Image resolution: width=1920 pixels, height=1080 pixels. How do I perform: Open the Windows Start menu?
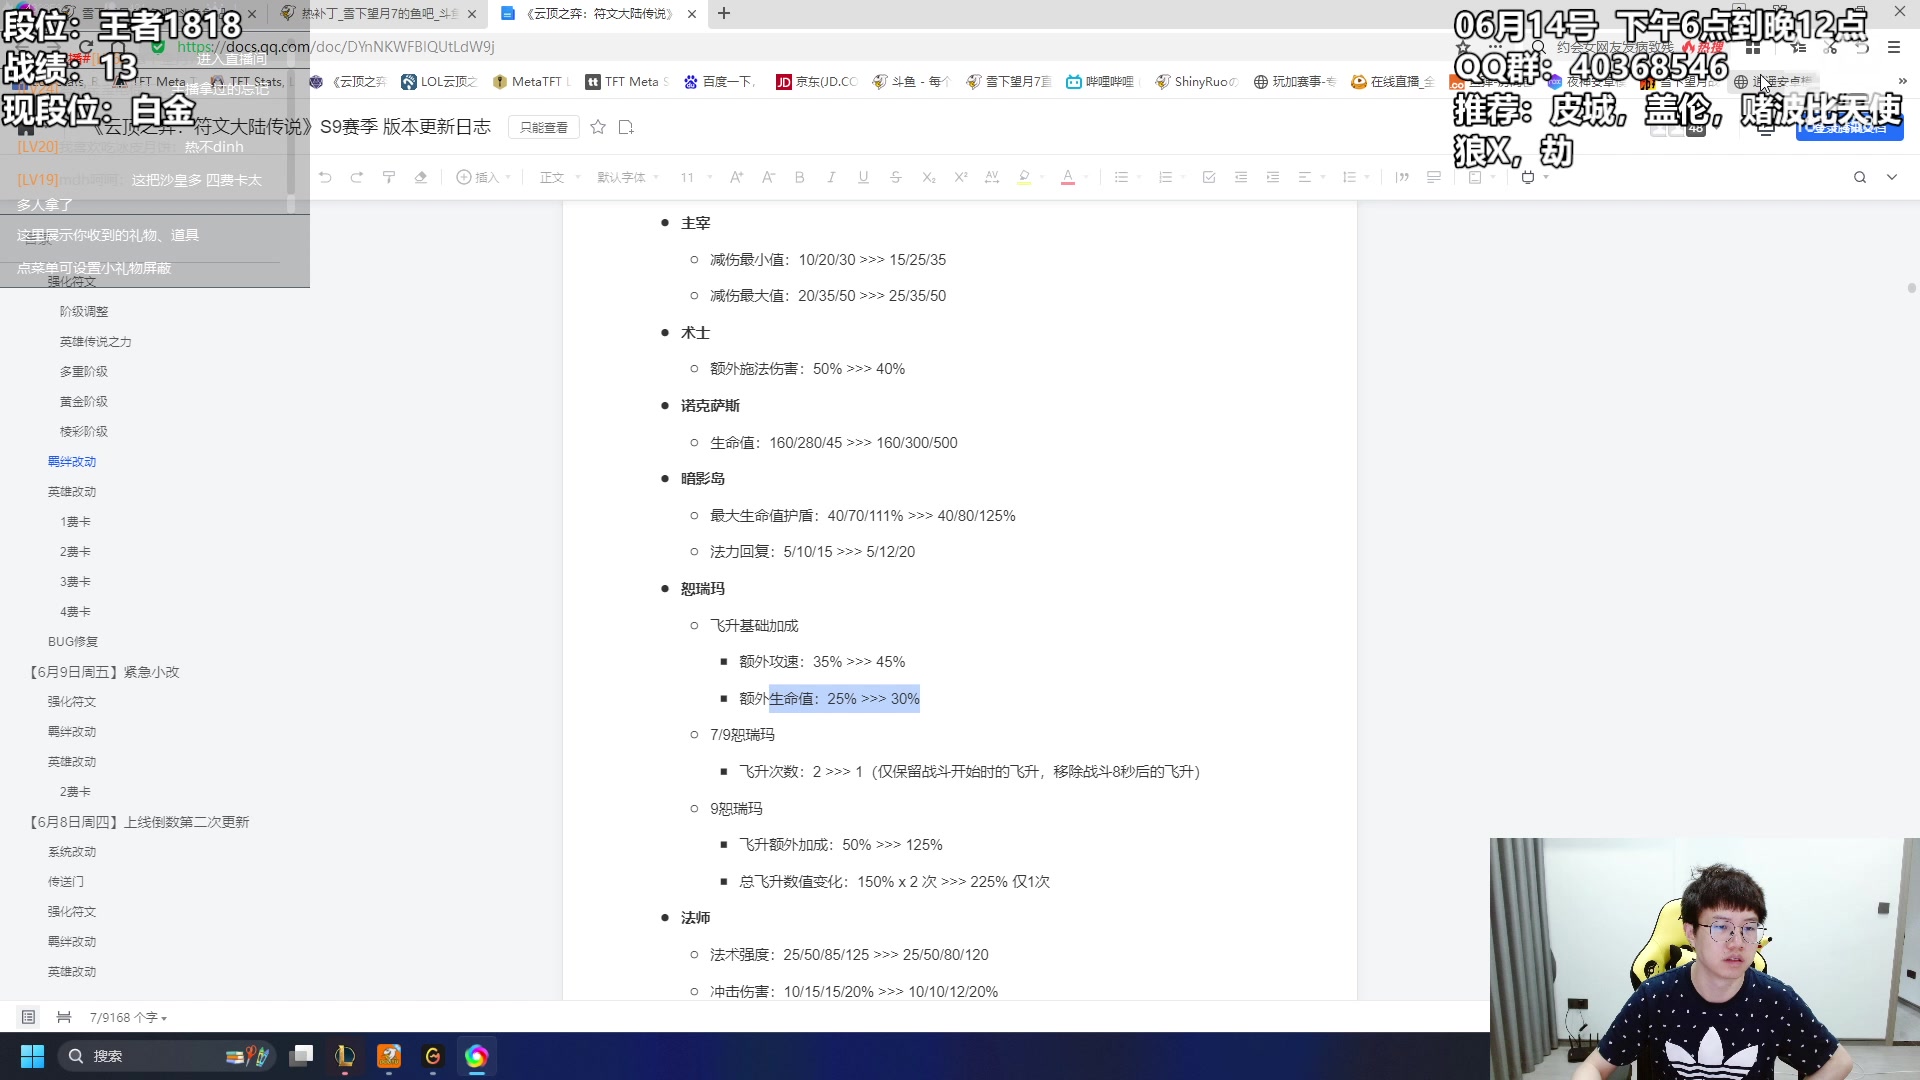32,1056
